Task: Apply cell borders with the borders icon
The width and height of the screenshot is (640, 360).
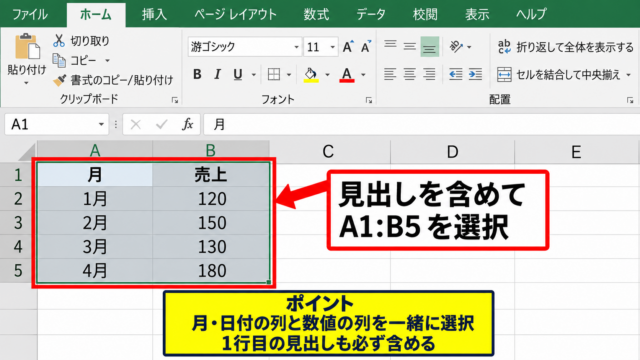Action: coord(273,74)
